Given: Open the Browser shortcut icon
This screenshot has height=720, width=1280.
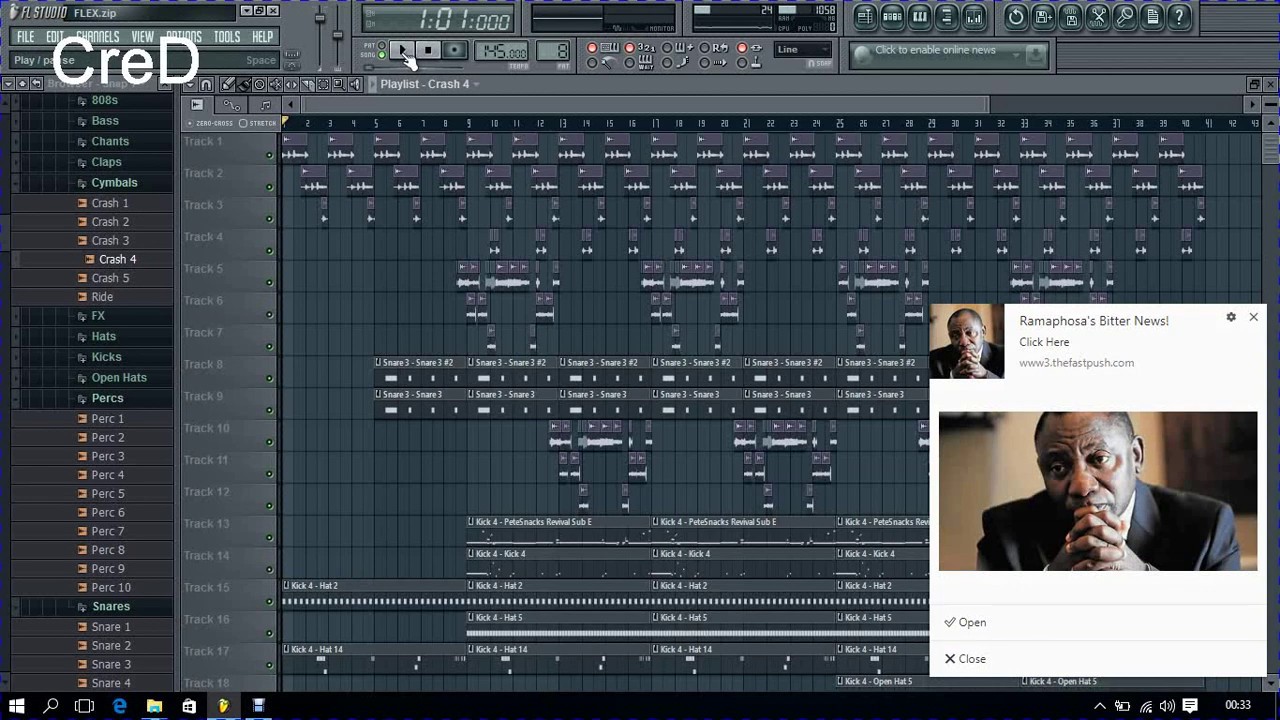Looking at the screenshot, I should coord(947,17).
